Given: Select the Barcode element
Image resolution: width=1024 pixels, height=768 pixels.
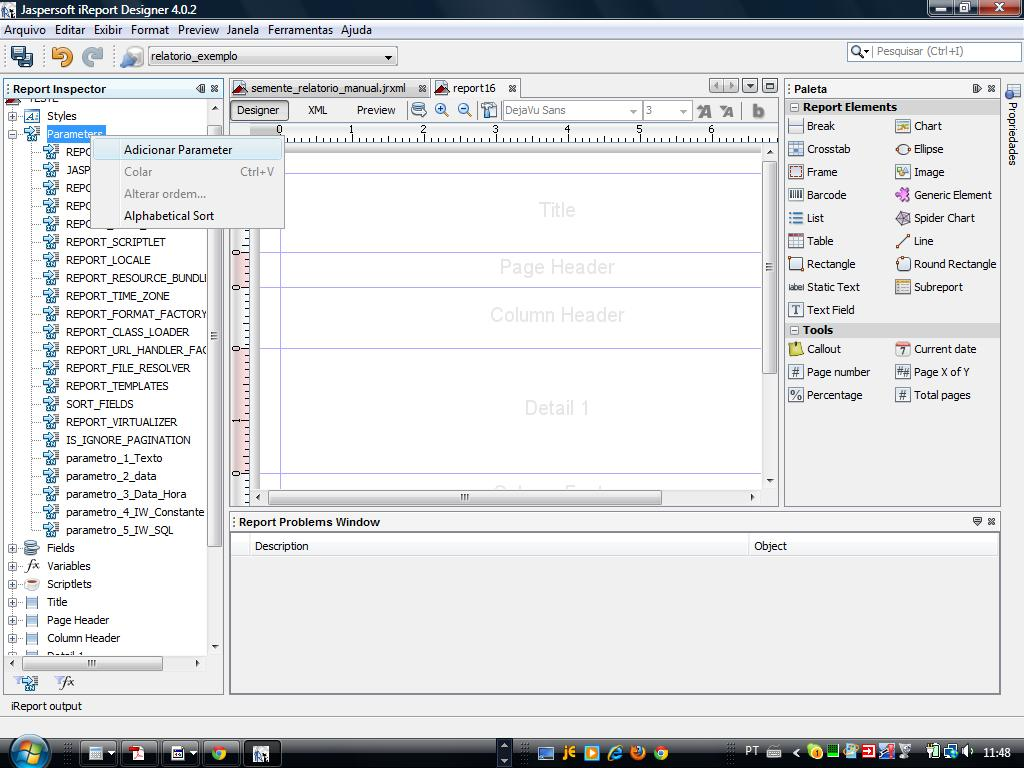Looking at the screenshot, I should click(x=817, y=195).
